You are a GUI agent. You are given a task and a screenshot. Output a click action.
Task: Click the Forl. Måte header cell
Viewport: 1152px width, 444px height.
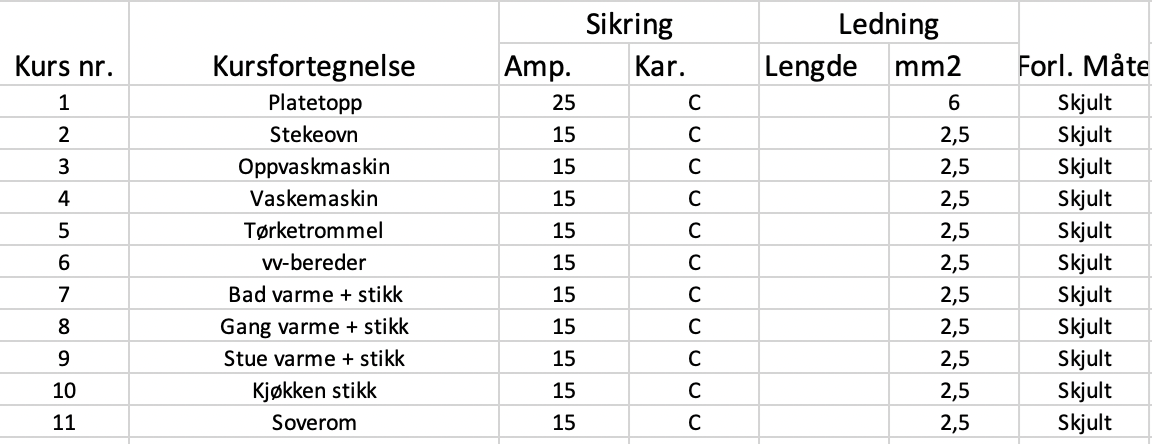pos(1084,67)
